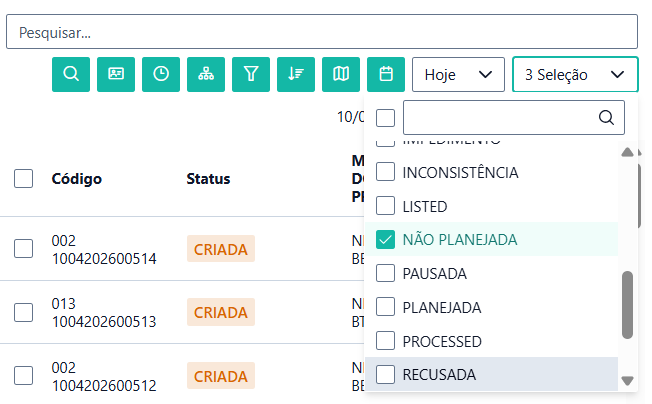Check the INCONSISTÊNCIA status option
This screenshot has width=652, height=404.
pos(386,172)
